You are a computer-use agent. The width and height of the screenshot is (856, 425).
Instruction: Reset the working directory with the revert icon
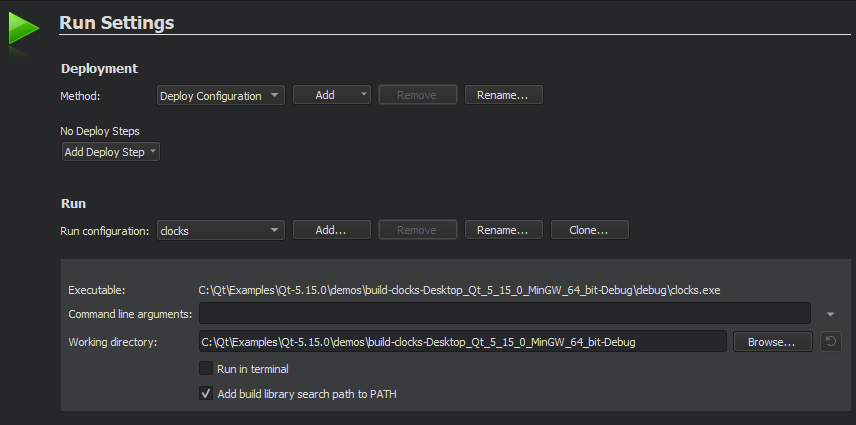(830, 342)
